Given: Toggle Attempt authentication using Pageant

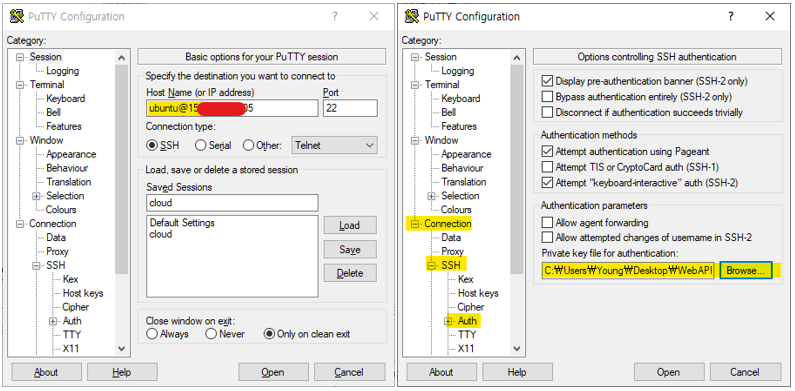Looking at the screenshot, I should point(547,151).
